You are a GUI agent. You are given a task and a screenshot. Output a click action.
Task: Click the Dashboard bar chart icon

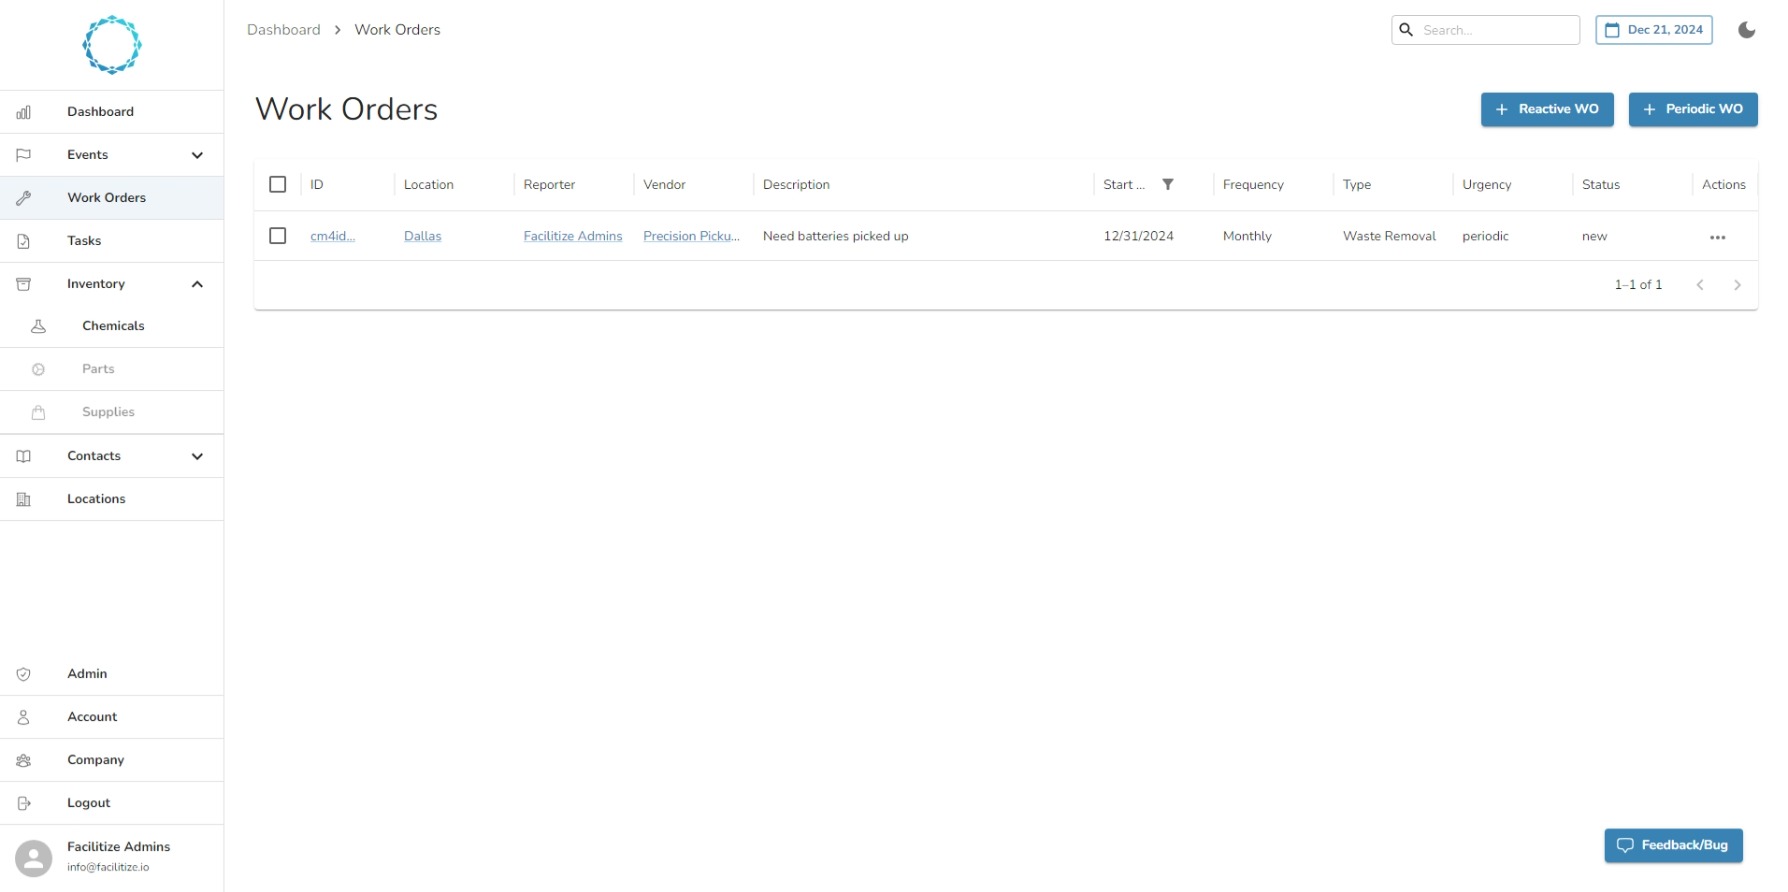click(x=24, y=112)
